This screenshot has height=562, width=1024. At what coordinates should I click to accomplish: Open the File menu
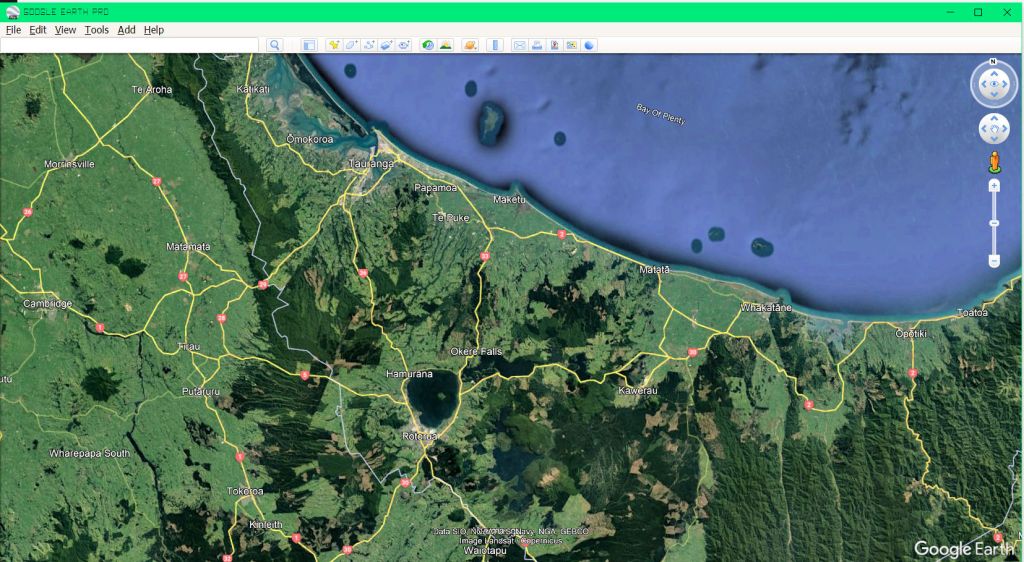pos(13,30)
